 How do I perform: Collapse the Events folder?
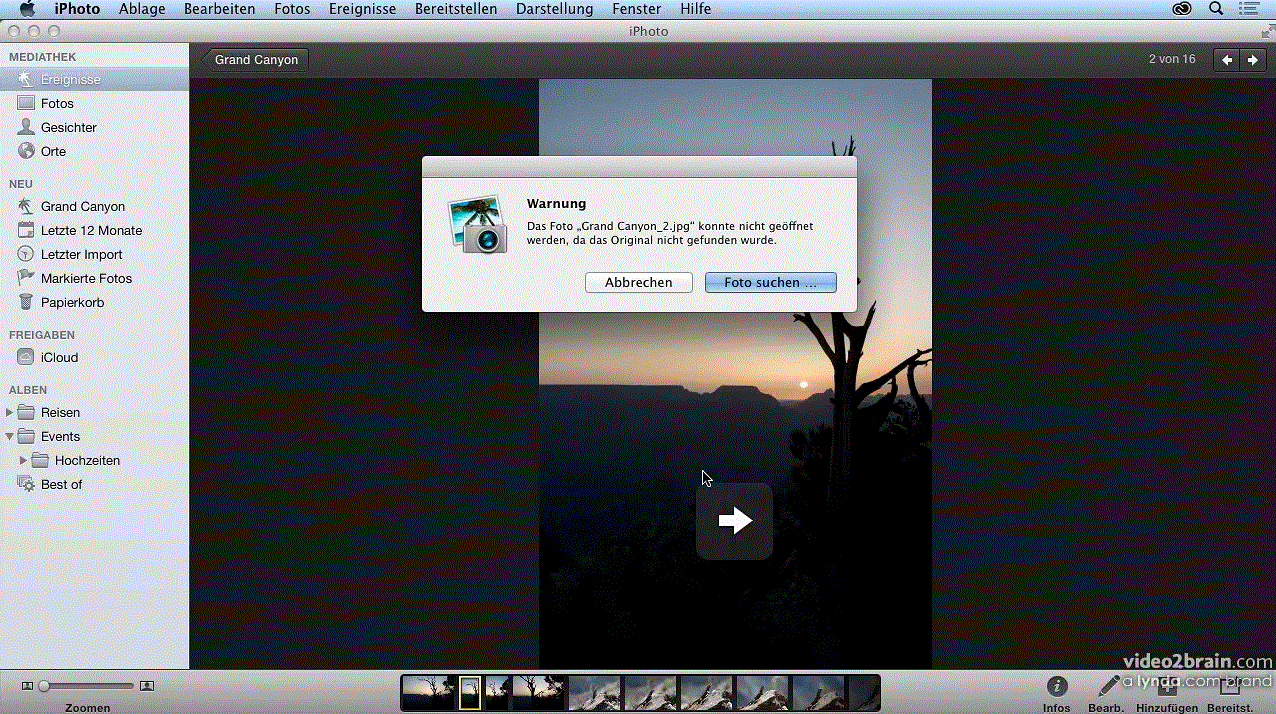(x=10, y=436)
